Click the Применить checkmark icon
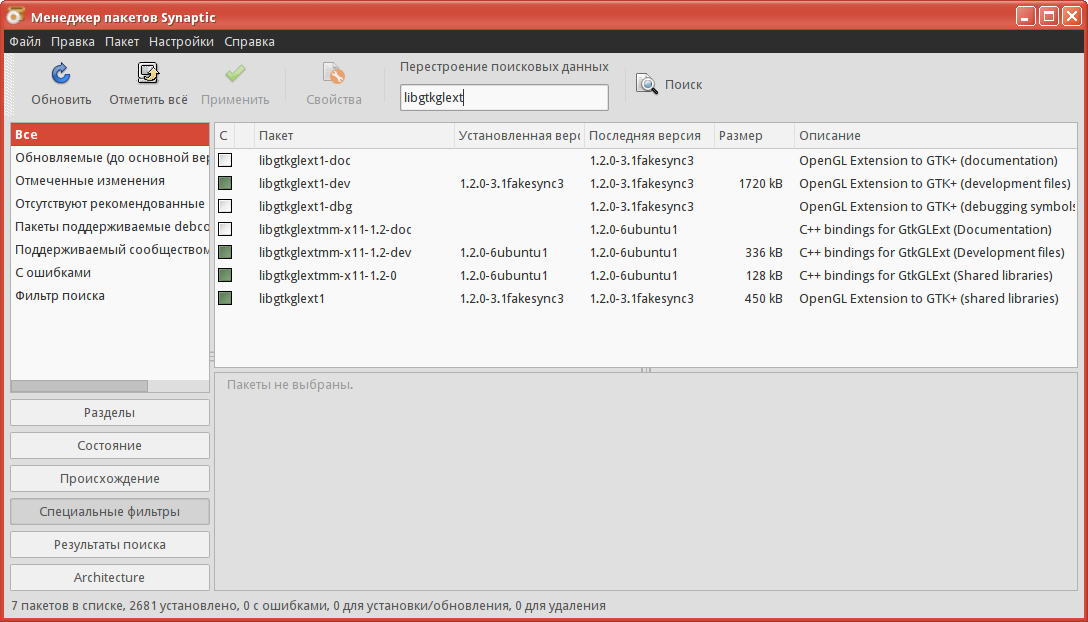Screen dimensions: 1088x622 (x=235, y=73)
